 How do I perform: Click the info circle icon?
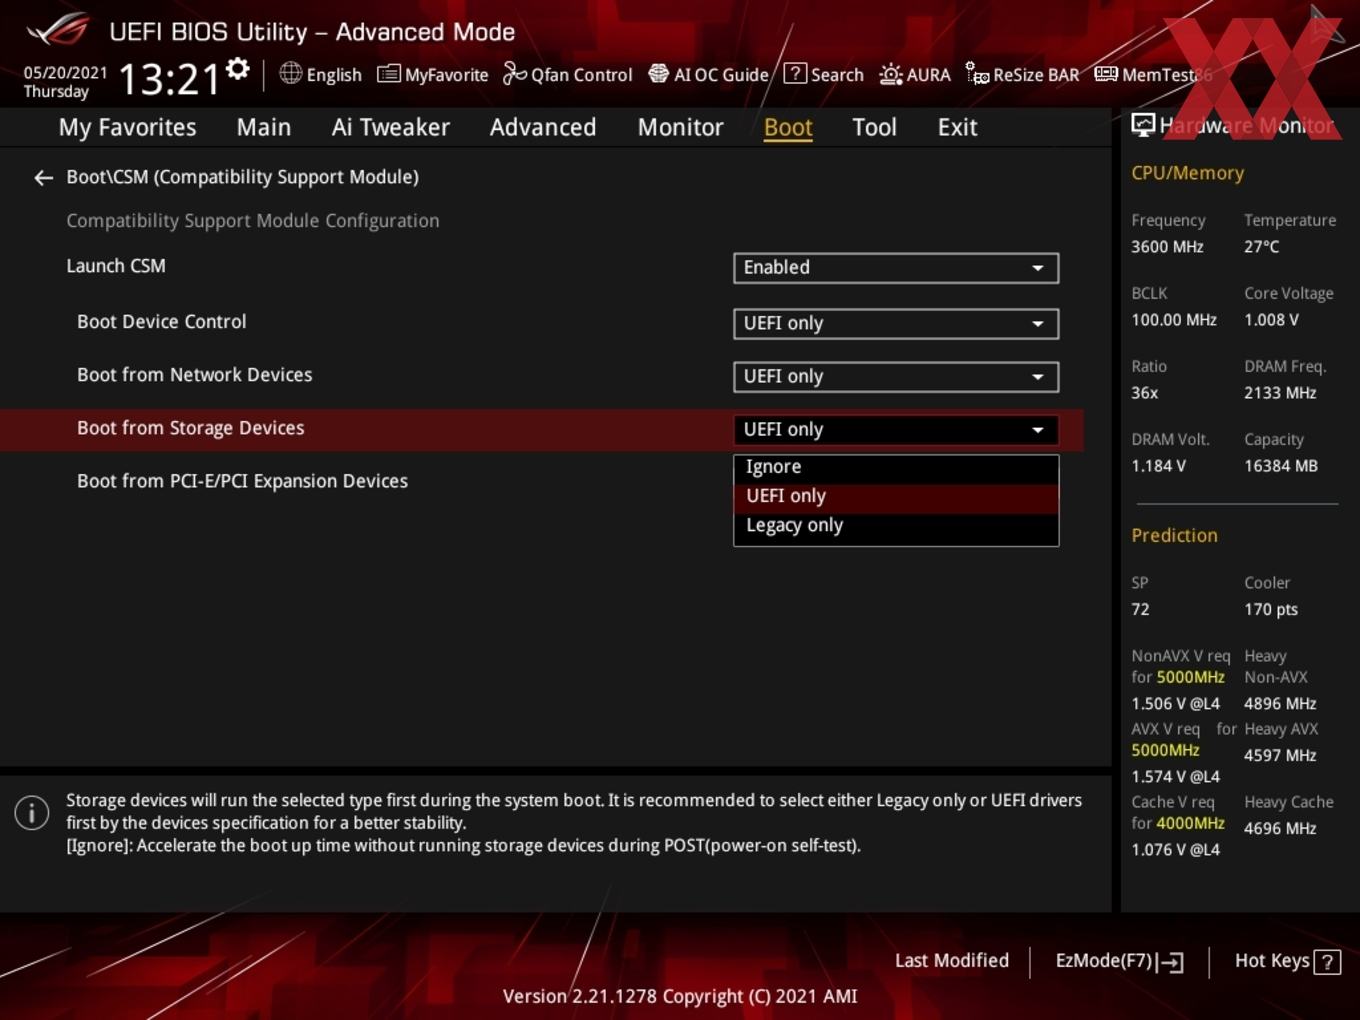(x=32, y=813)
